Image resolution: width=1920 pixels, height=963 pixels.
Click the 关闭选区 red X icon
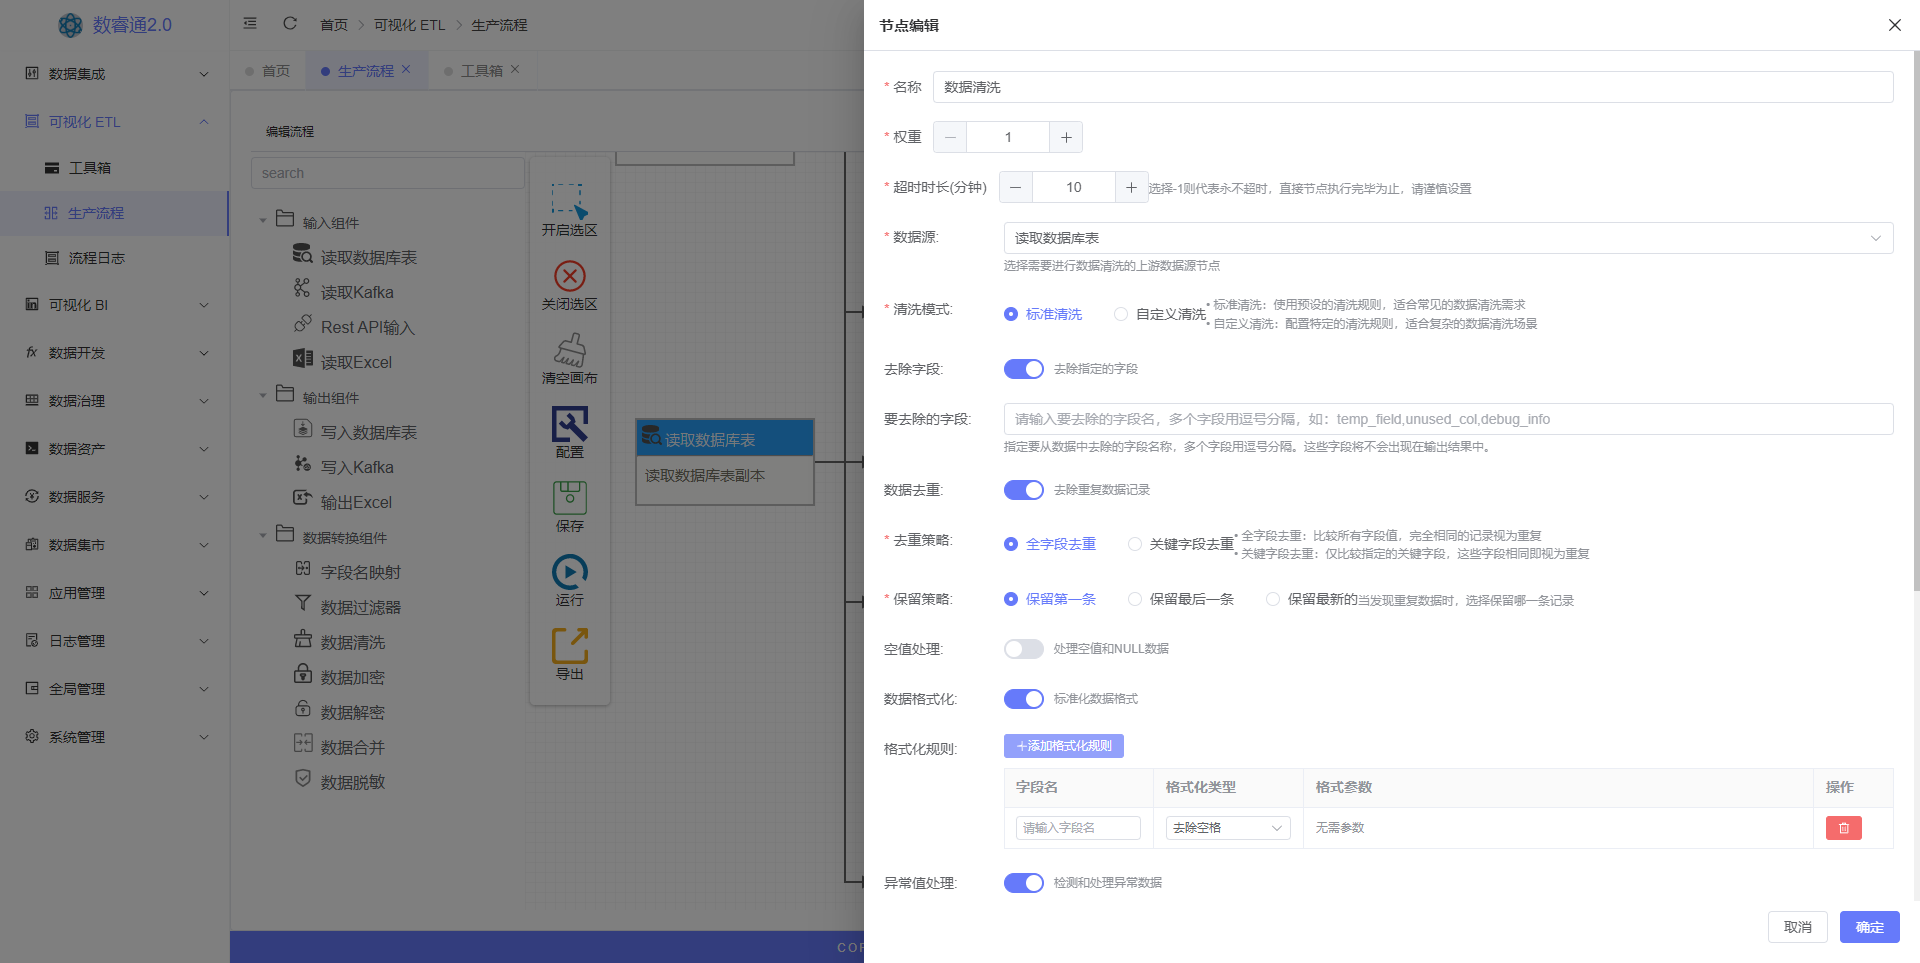(x=569, y=275)
